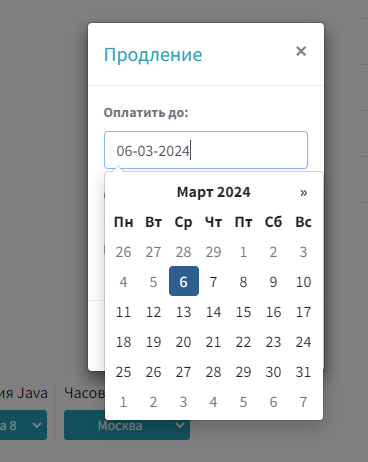Choose March 20 in the datepicker
Image resolution: width=368 pixels, height=462 pixels.
click(x=183, y=342)
